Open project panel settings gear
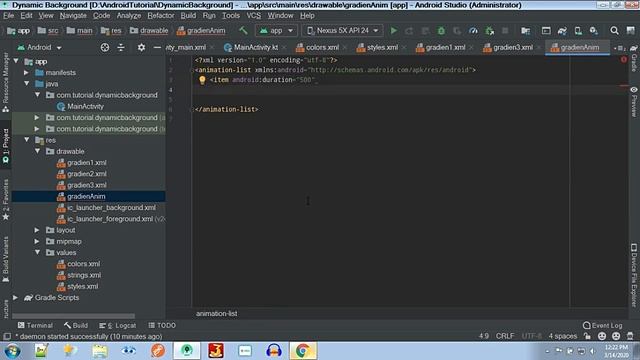Screen dimensions: 640x360 click(141, 47)
